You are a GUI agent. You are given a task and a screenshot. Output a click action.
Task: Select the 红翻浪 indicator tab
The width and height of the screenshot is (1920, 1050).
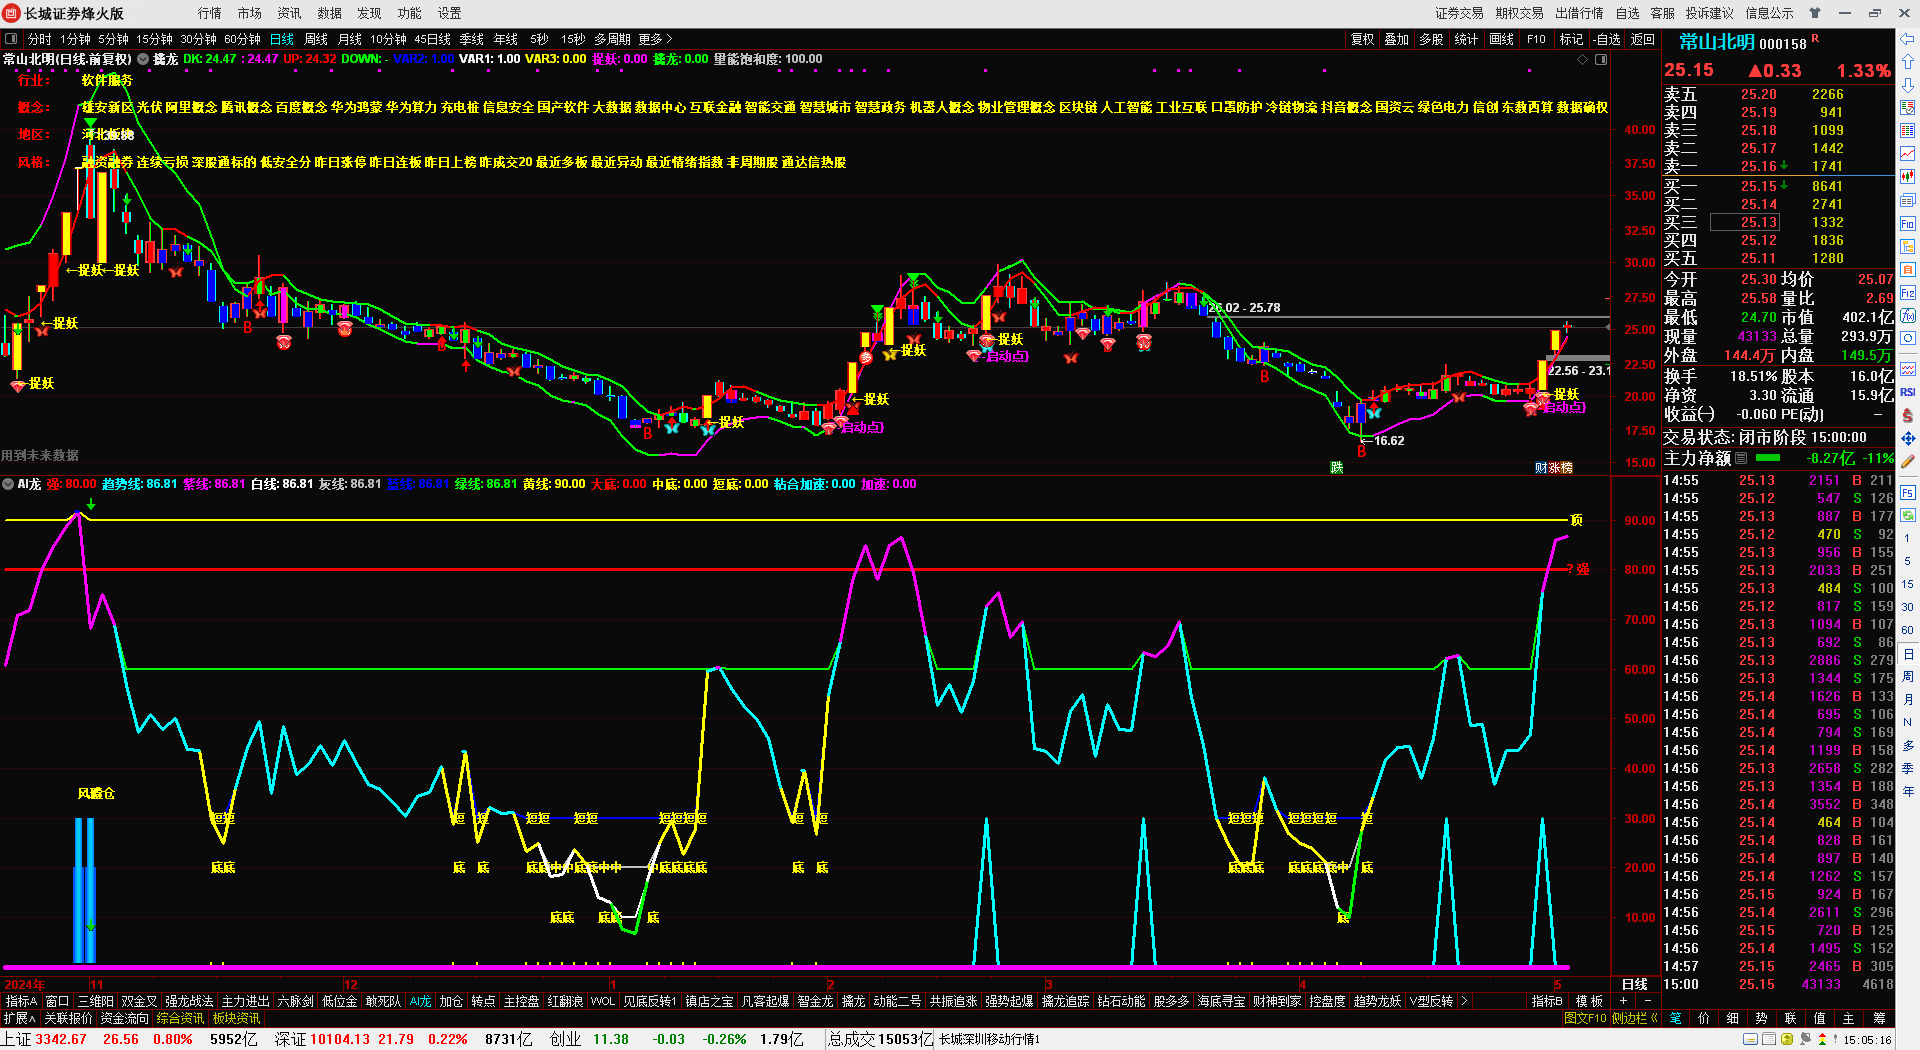565,1001
